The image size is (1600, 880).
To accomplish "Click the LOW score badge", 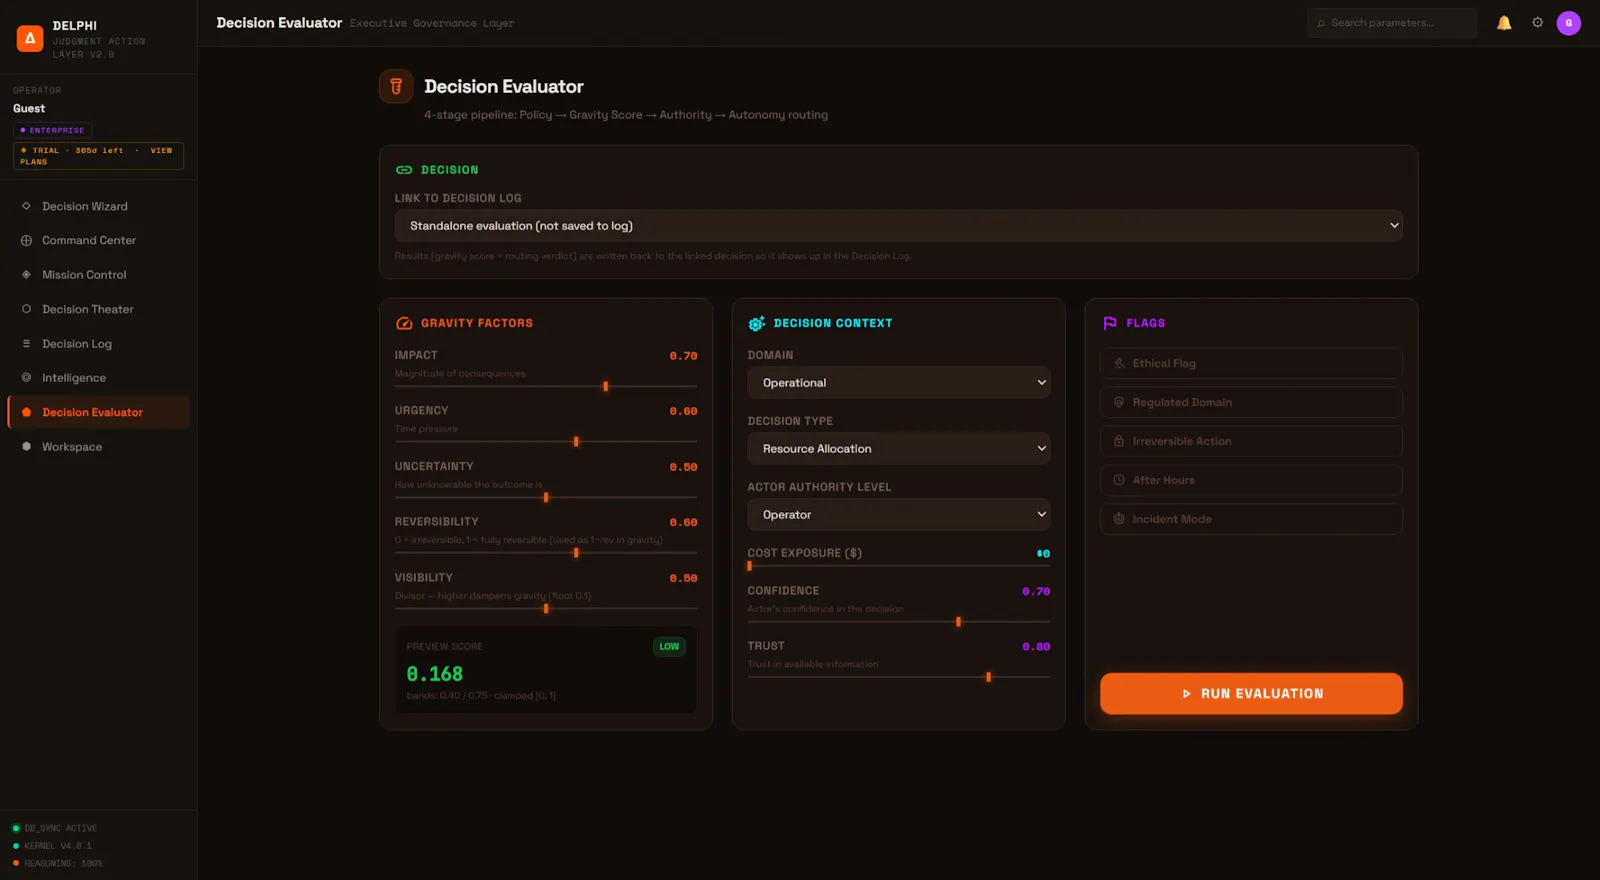I will pos(669,647).
